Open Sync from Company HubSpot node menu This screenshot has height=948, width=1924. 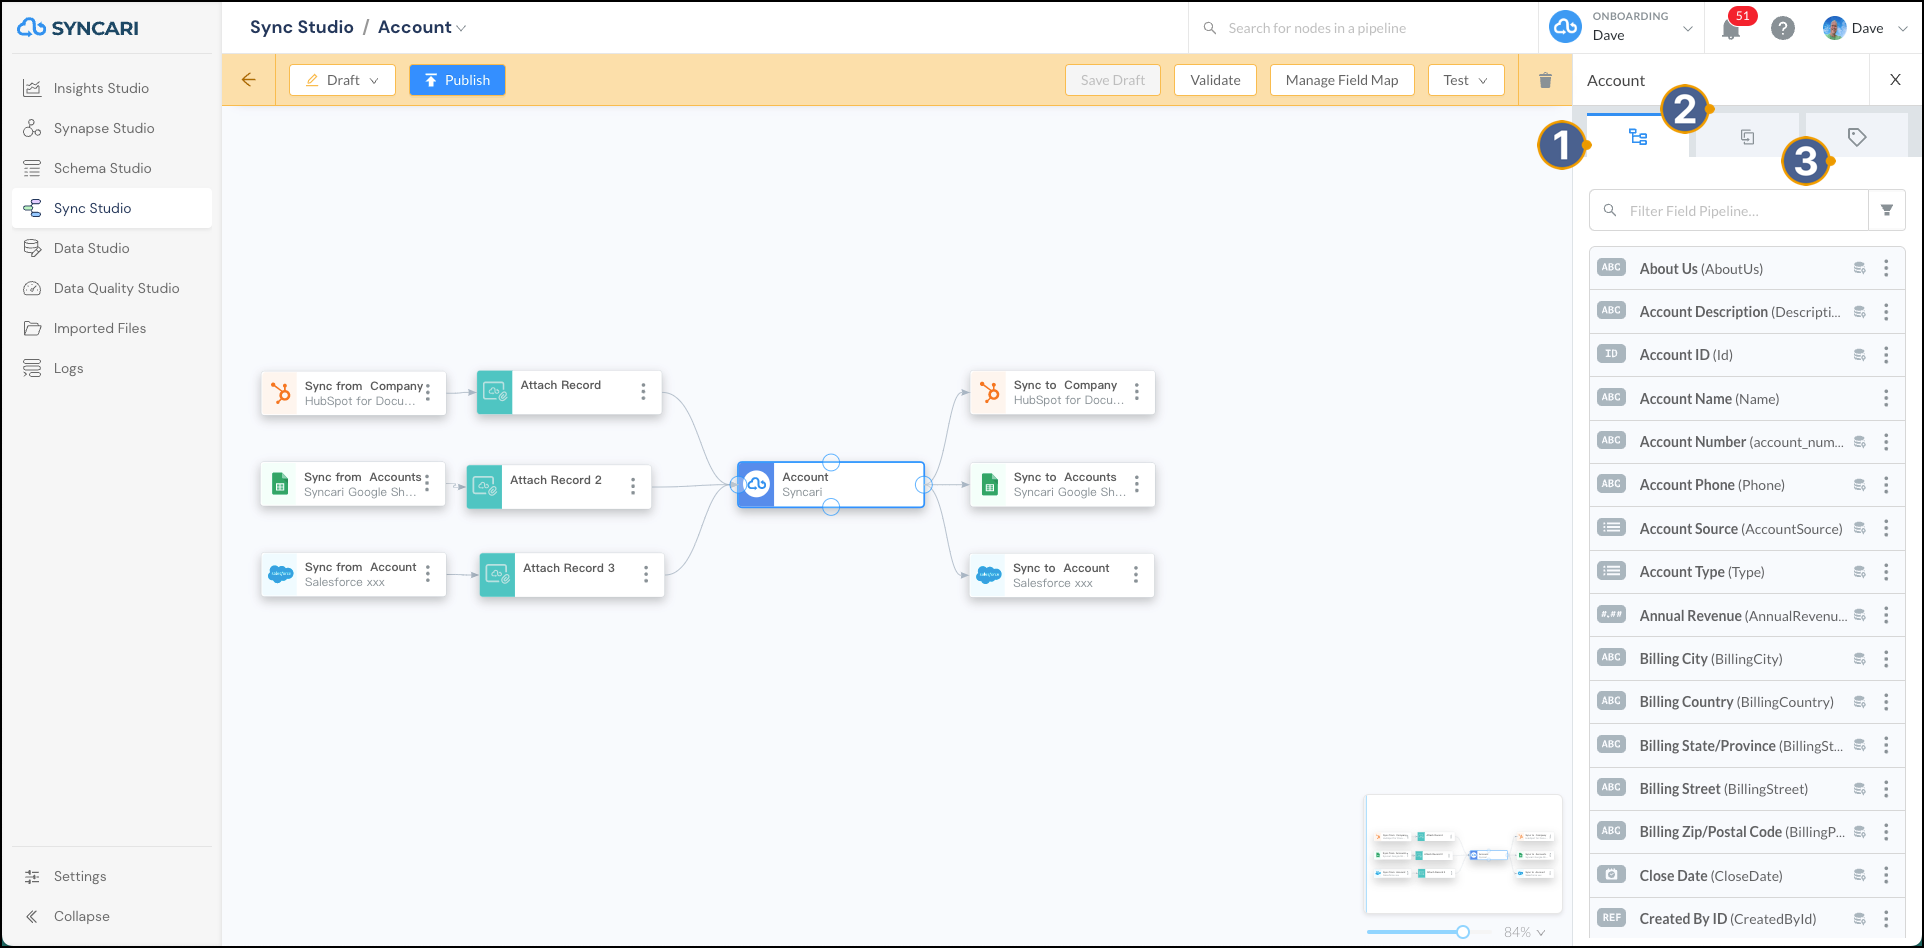[428, 393]
